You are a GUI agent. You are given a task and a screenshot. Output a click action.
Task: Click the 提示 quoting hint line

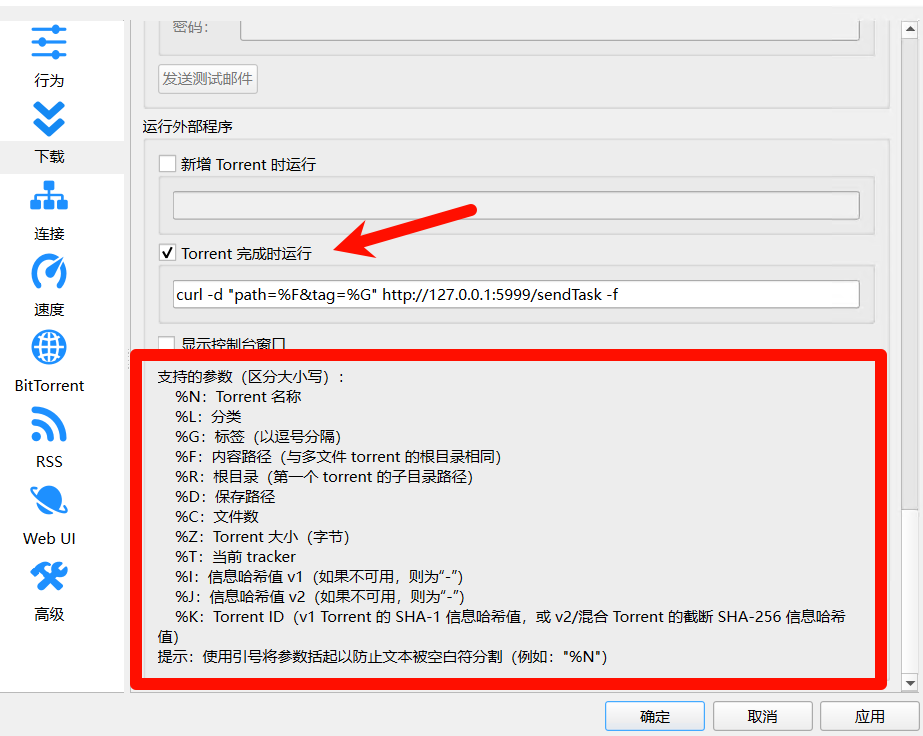tap(382, 657)
